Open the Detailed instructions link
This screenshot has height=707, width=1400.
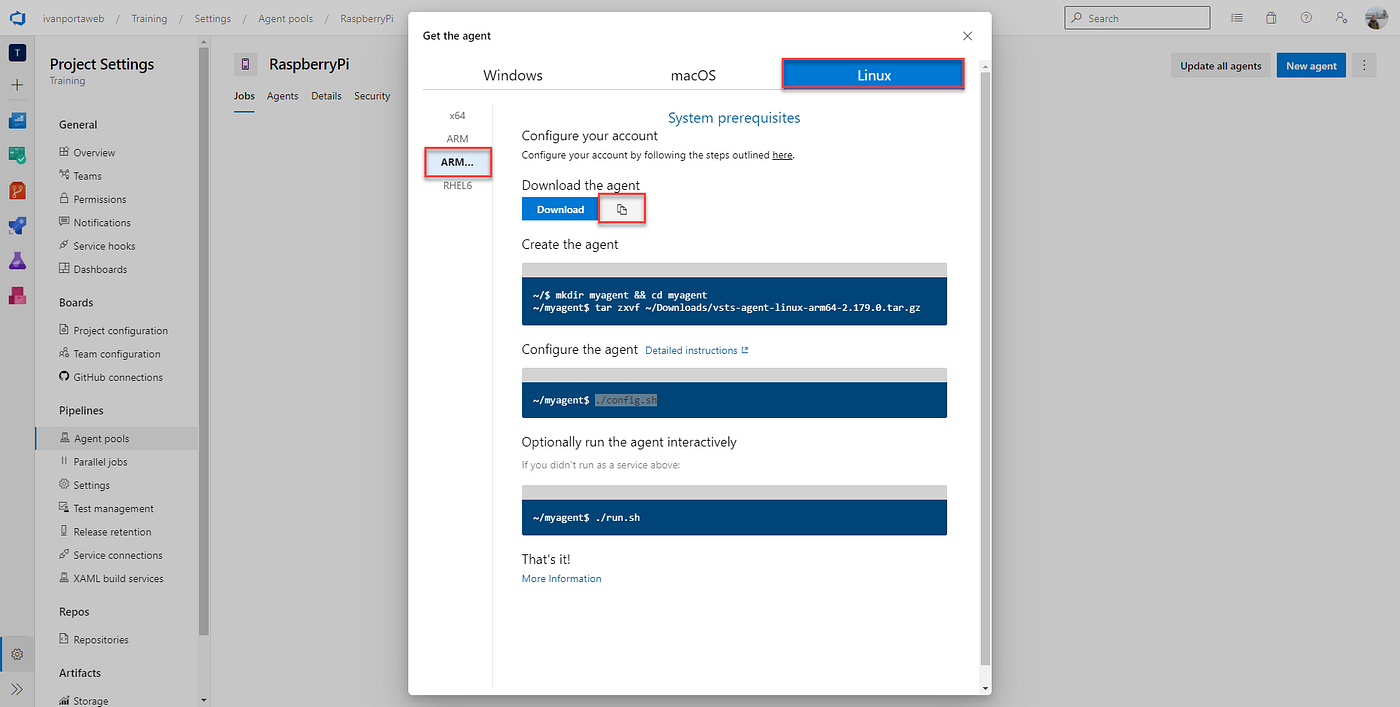click(693, 350)
